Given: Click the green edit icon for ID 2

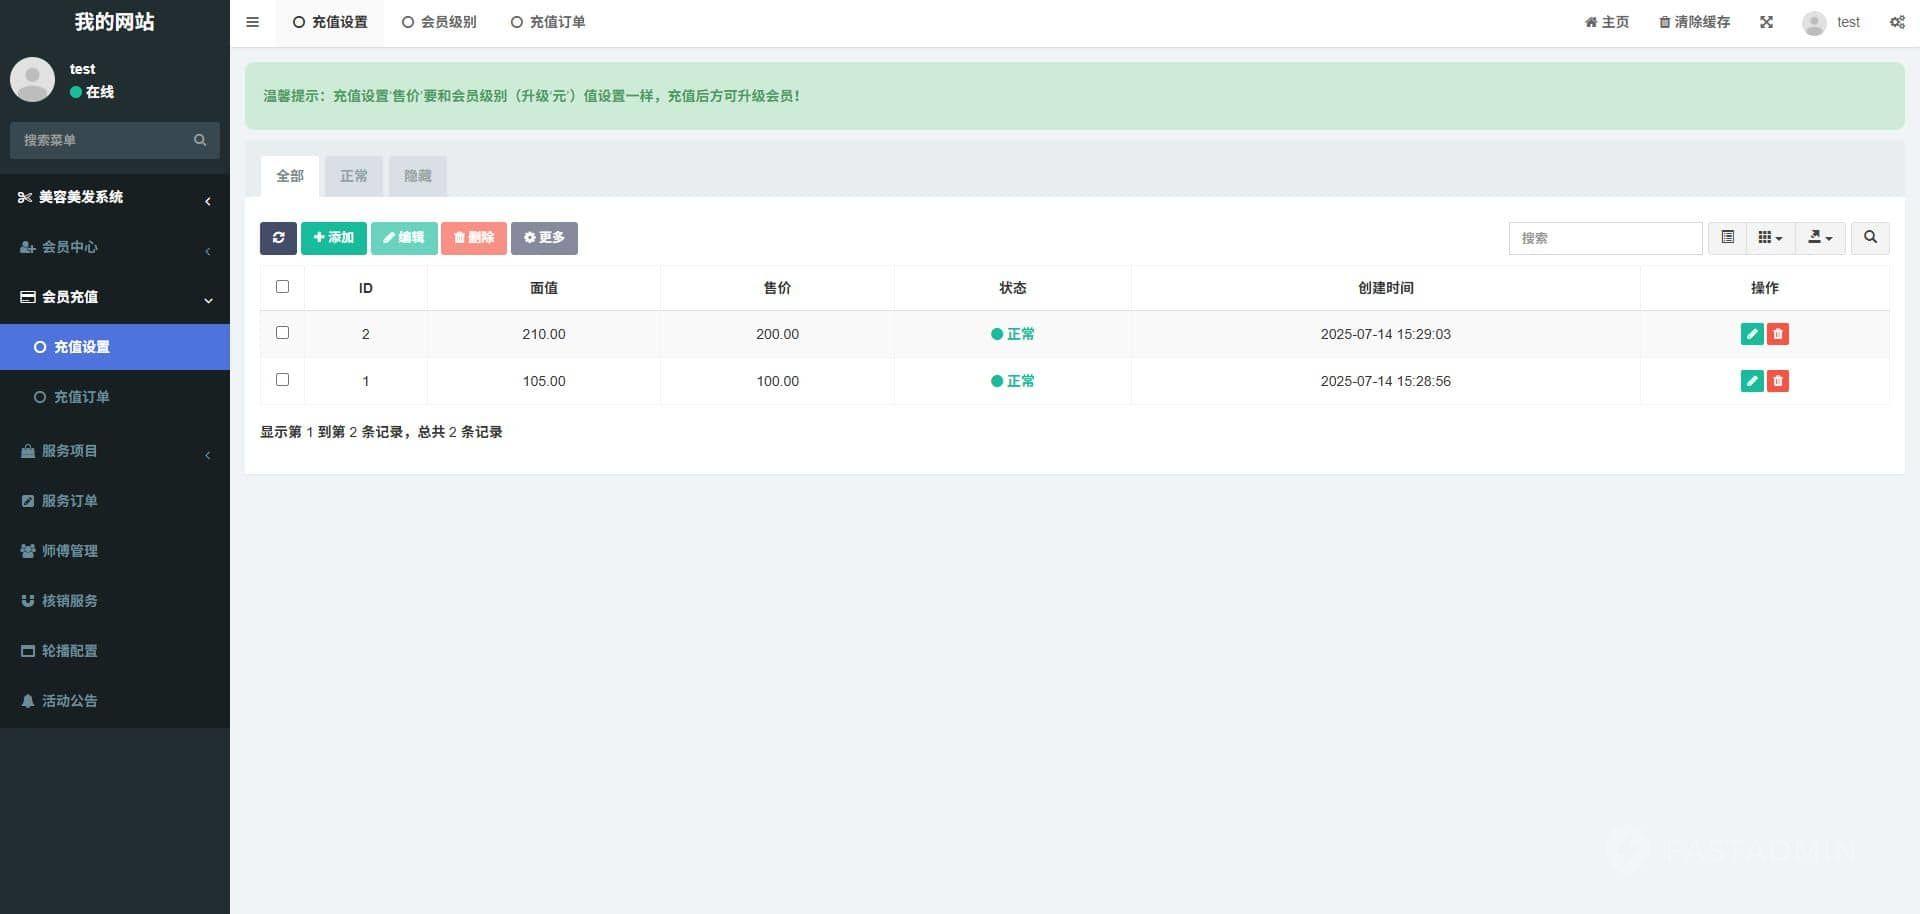Looking at the screenshot, I should click(1751, 334).
